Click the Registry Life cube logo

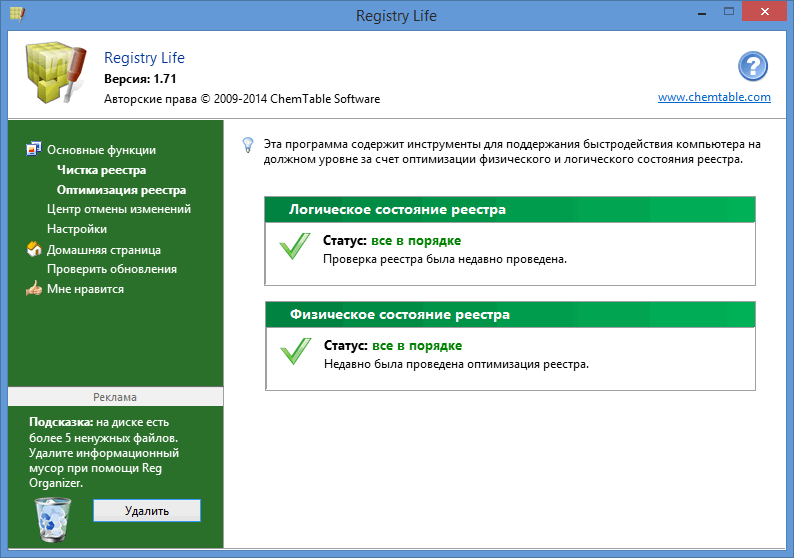coord(55,72)
